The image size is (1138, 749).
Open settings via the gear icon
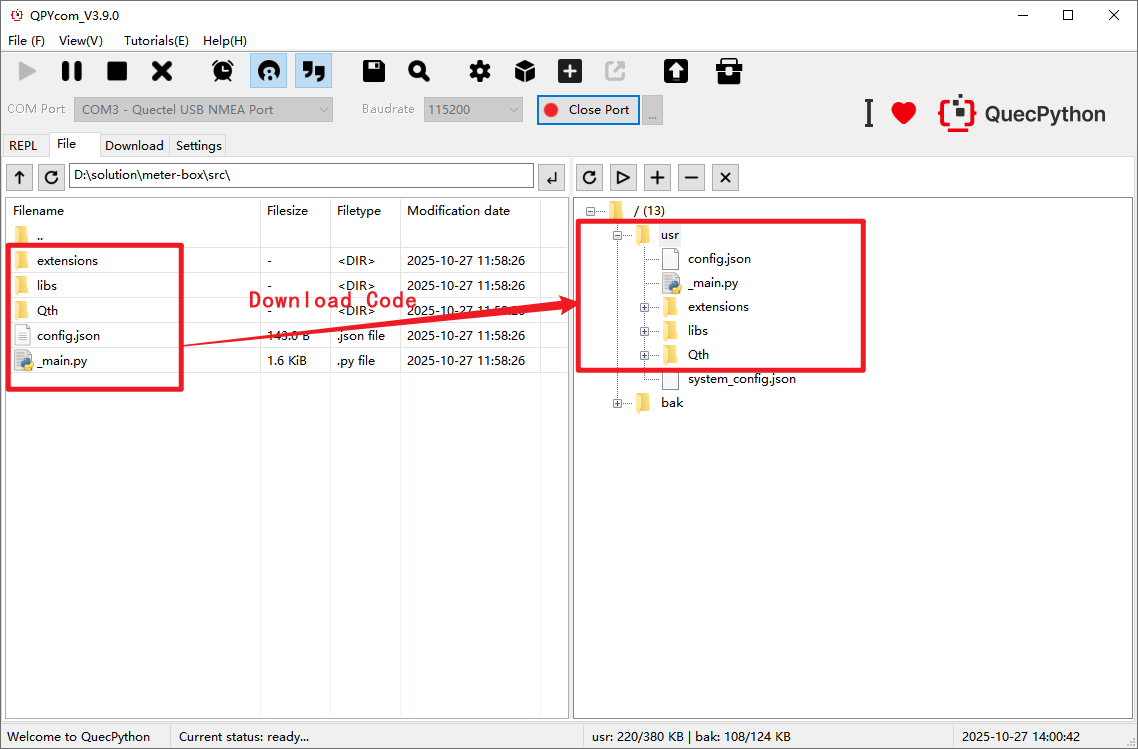pos(480,71)
